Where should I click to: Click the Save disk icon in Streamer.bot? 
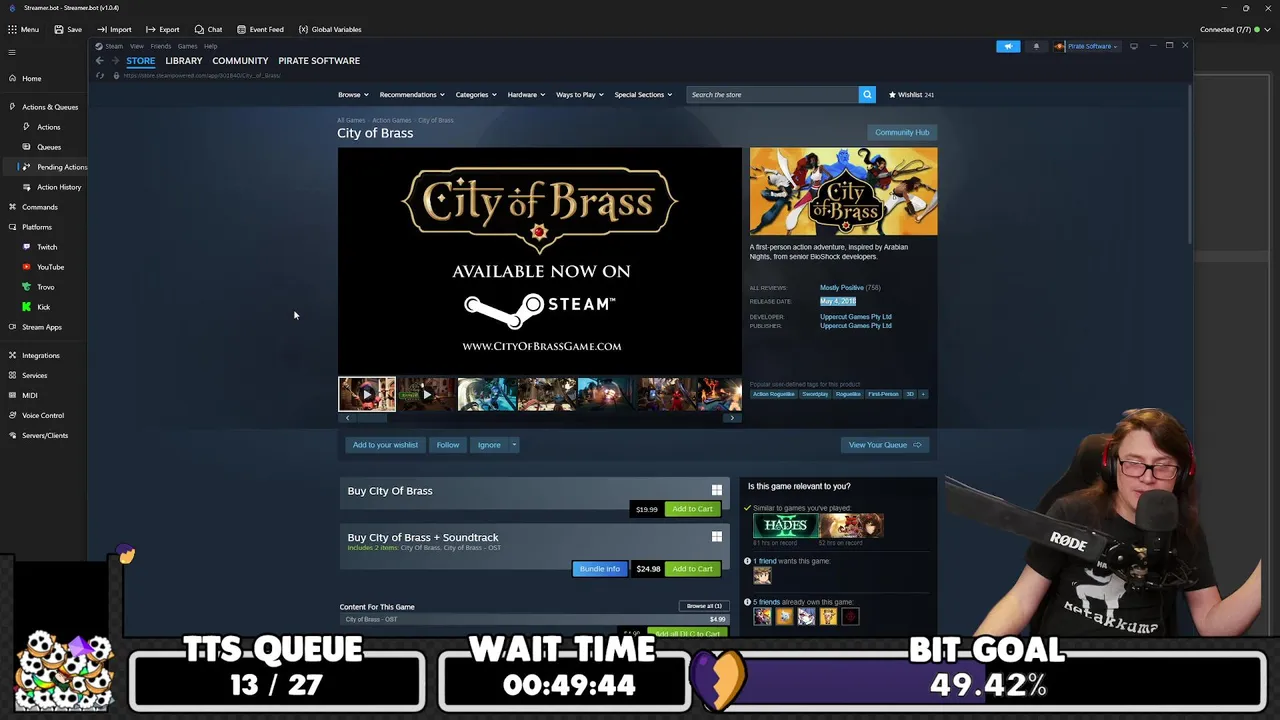point(59,29)
